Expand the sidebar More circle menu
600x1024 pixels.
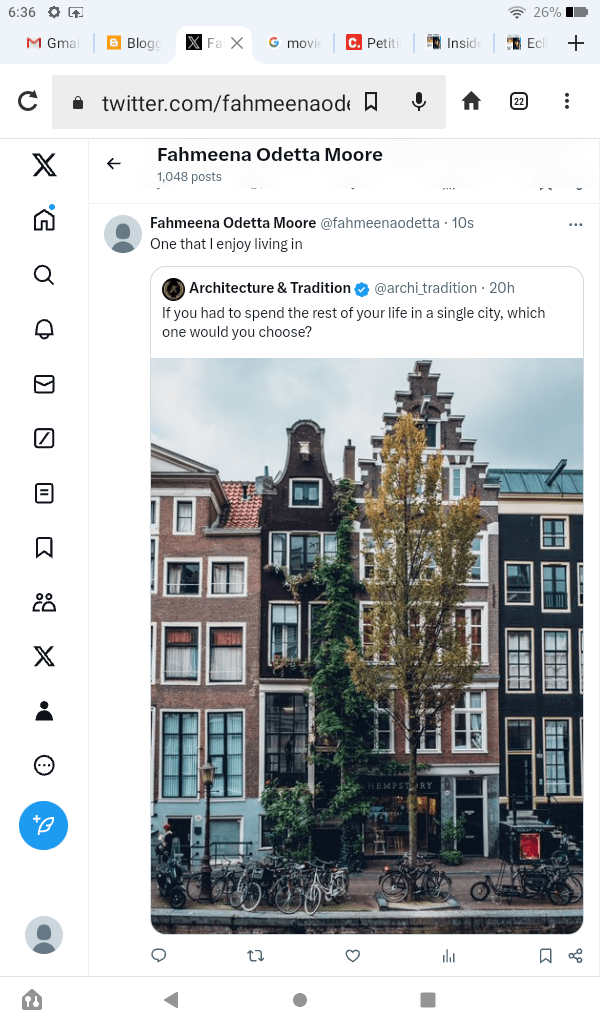44,765
